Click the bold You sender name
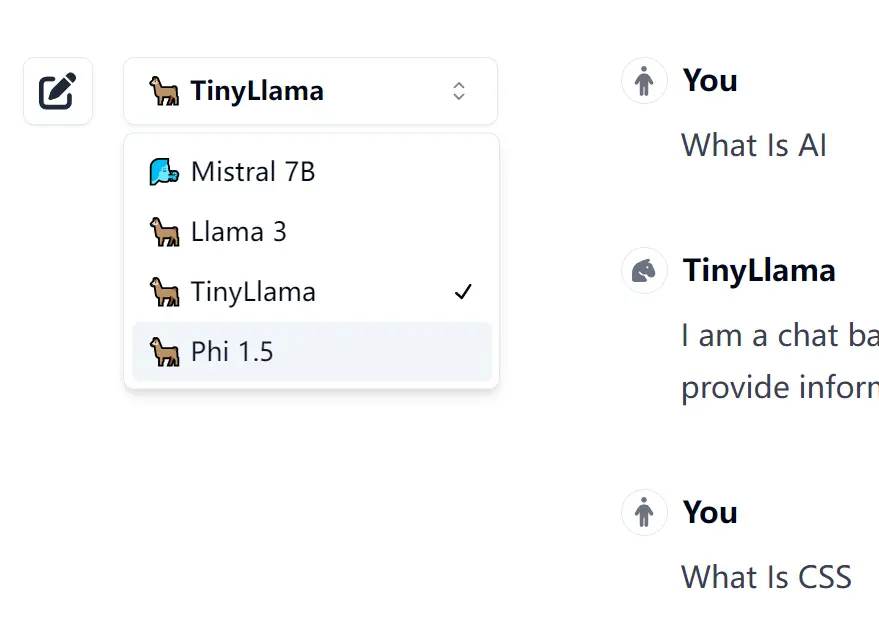The width and height of the screenshot is (879, 625). coord(709,81)
